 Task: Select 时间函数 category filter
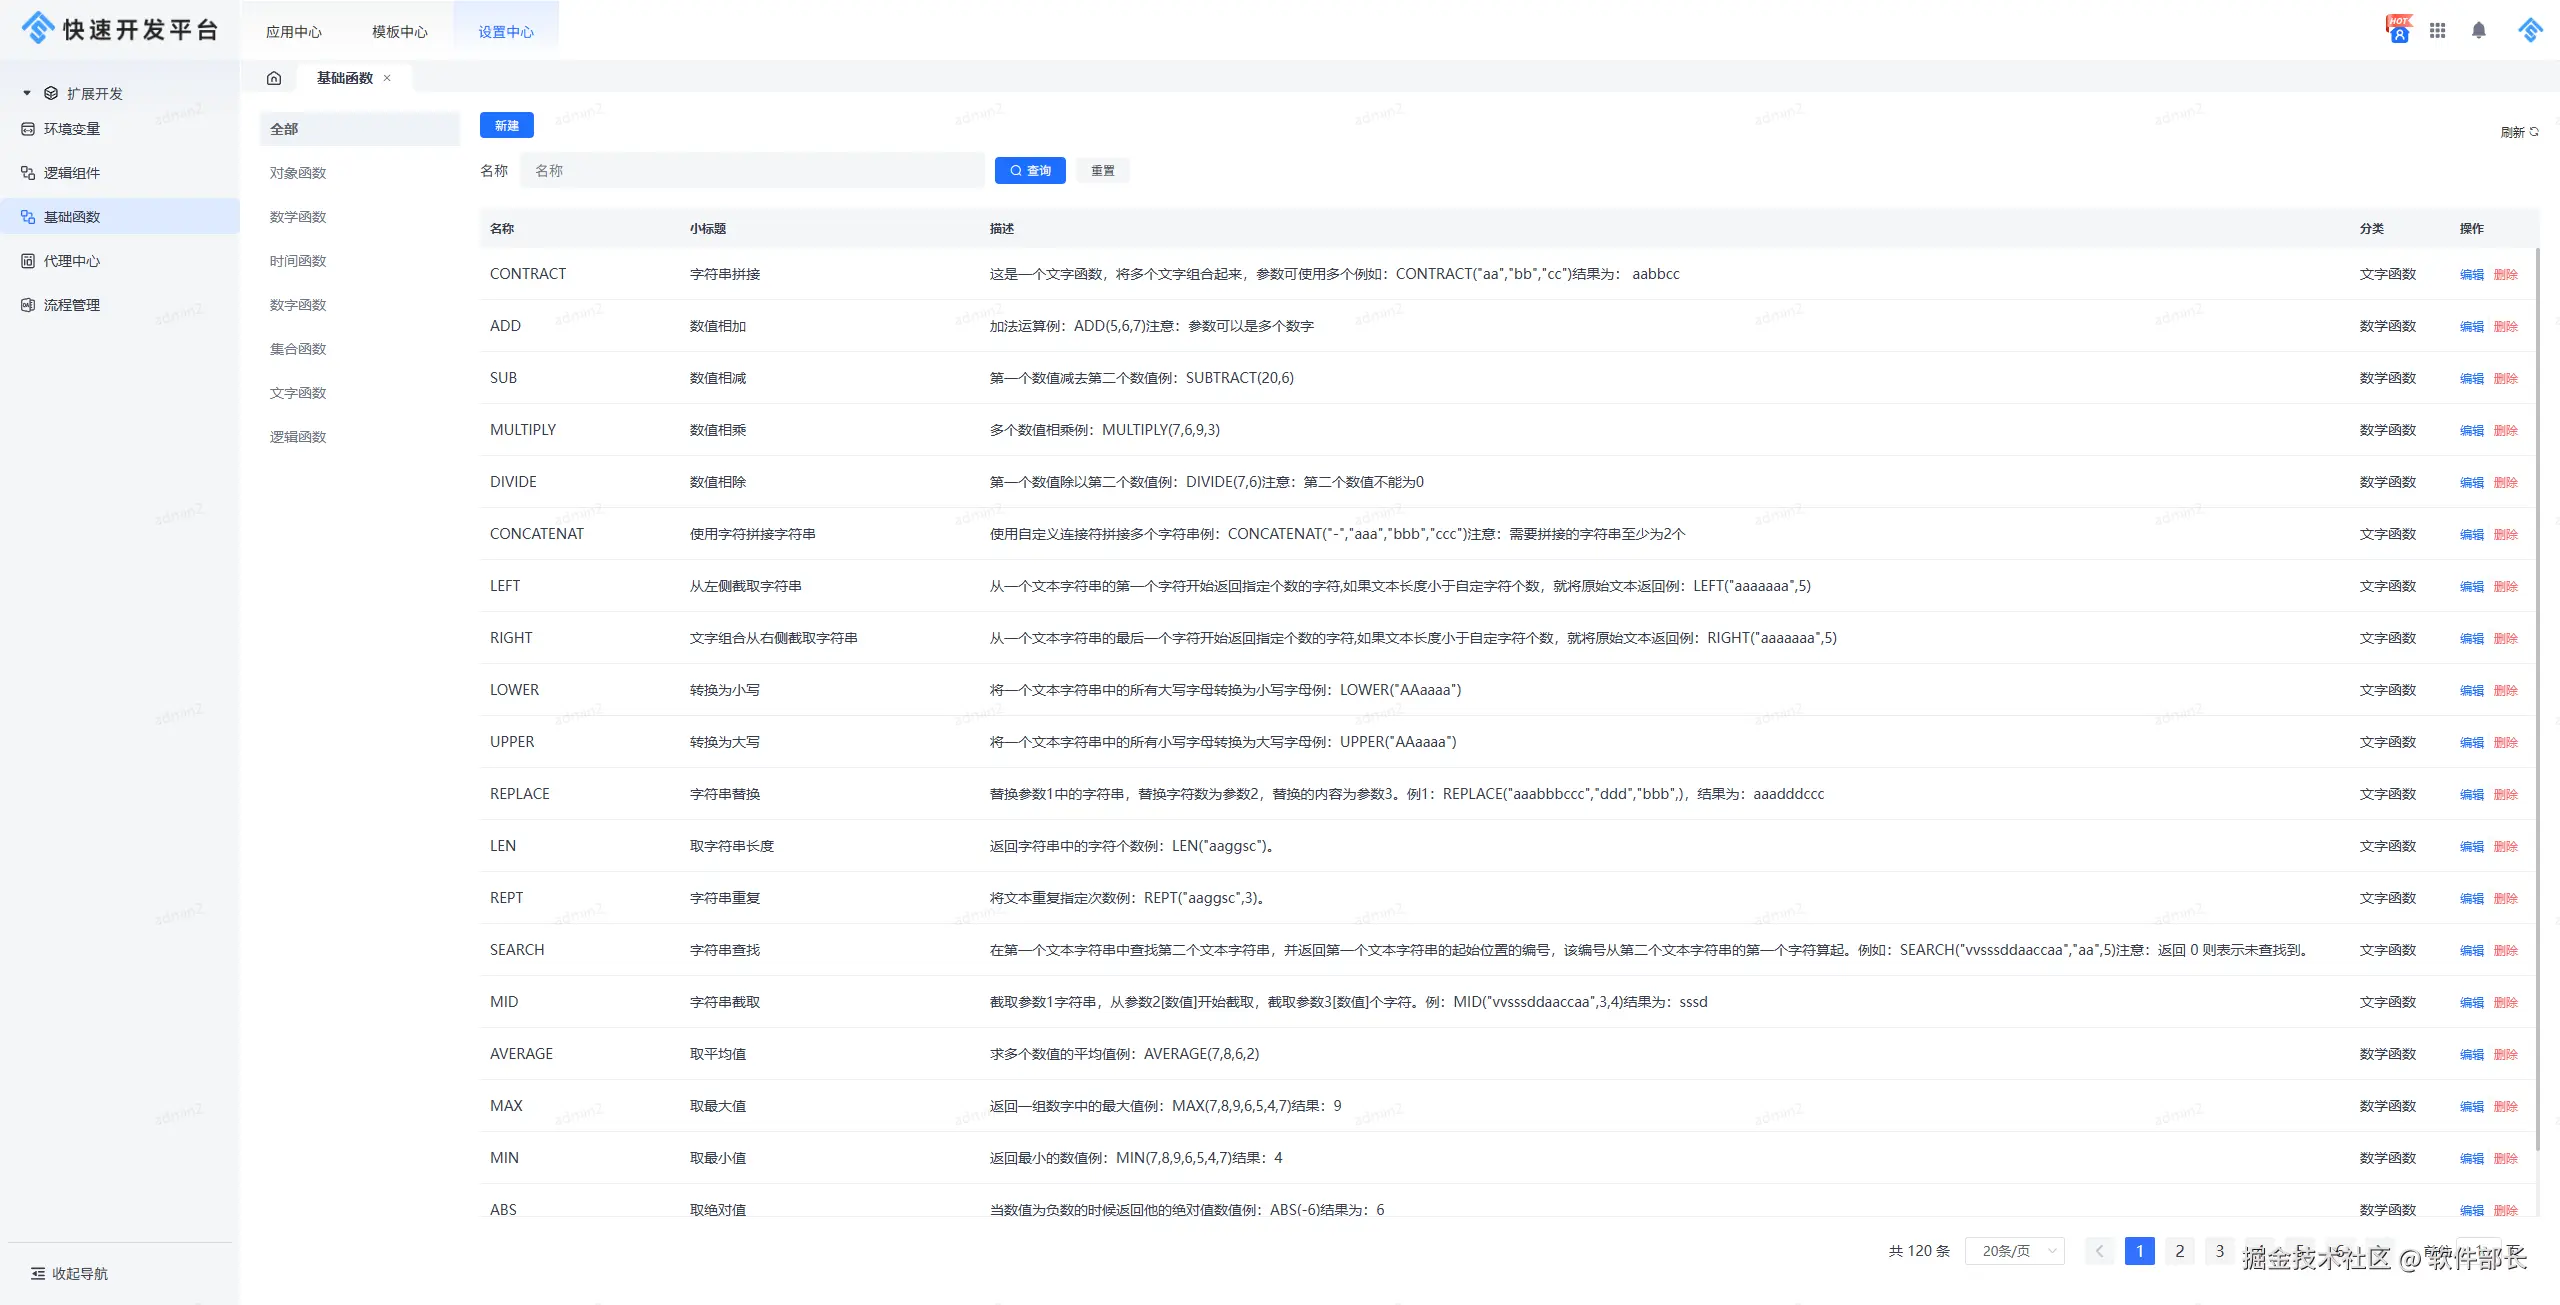pos(298,261)
